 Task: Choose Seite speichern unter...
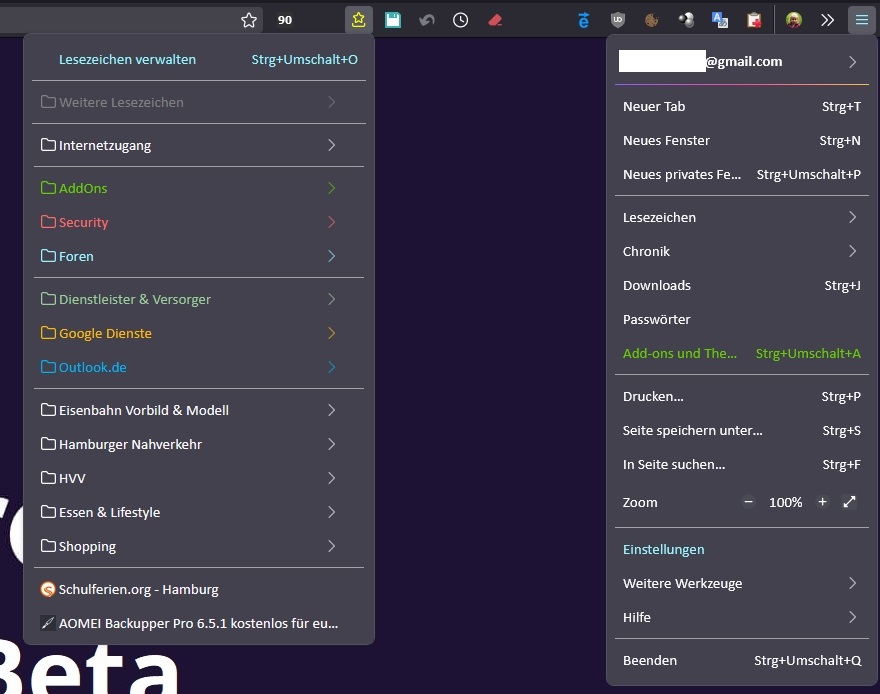[741, 430]
